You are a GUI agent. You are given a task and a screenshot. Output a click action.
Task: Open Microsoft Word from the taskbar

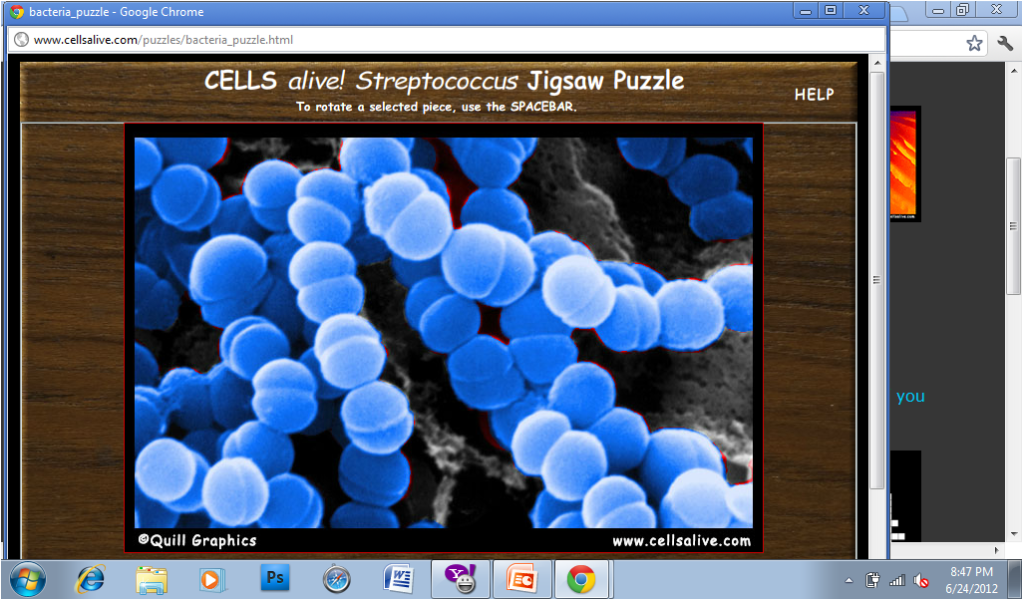[398, 579]
